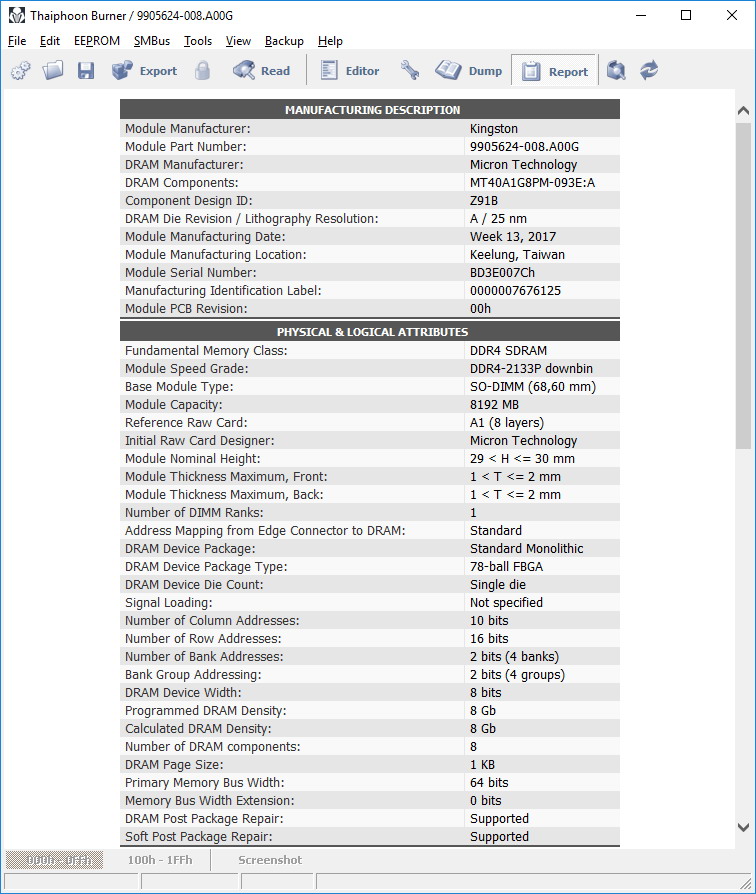756x894 pixels.
Task: Open the Help menu
Action: pyautogui.click(x=330, y=41)
